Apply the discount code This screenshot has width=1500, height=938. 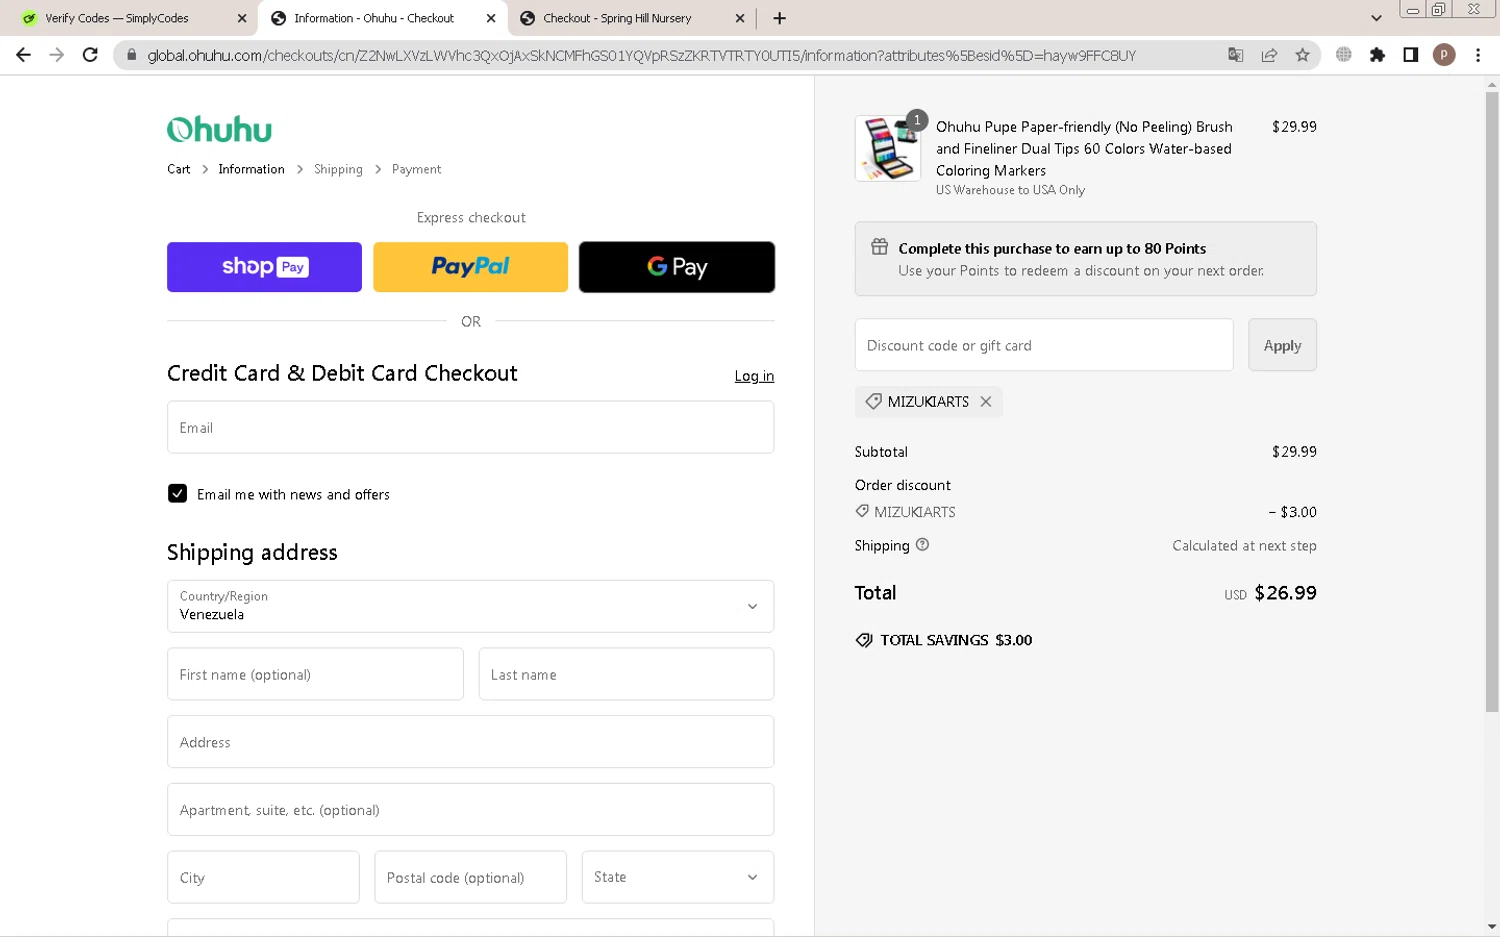tap(1282, 345)
